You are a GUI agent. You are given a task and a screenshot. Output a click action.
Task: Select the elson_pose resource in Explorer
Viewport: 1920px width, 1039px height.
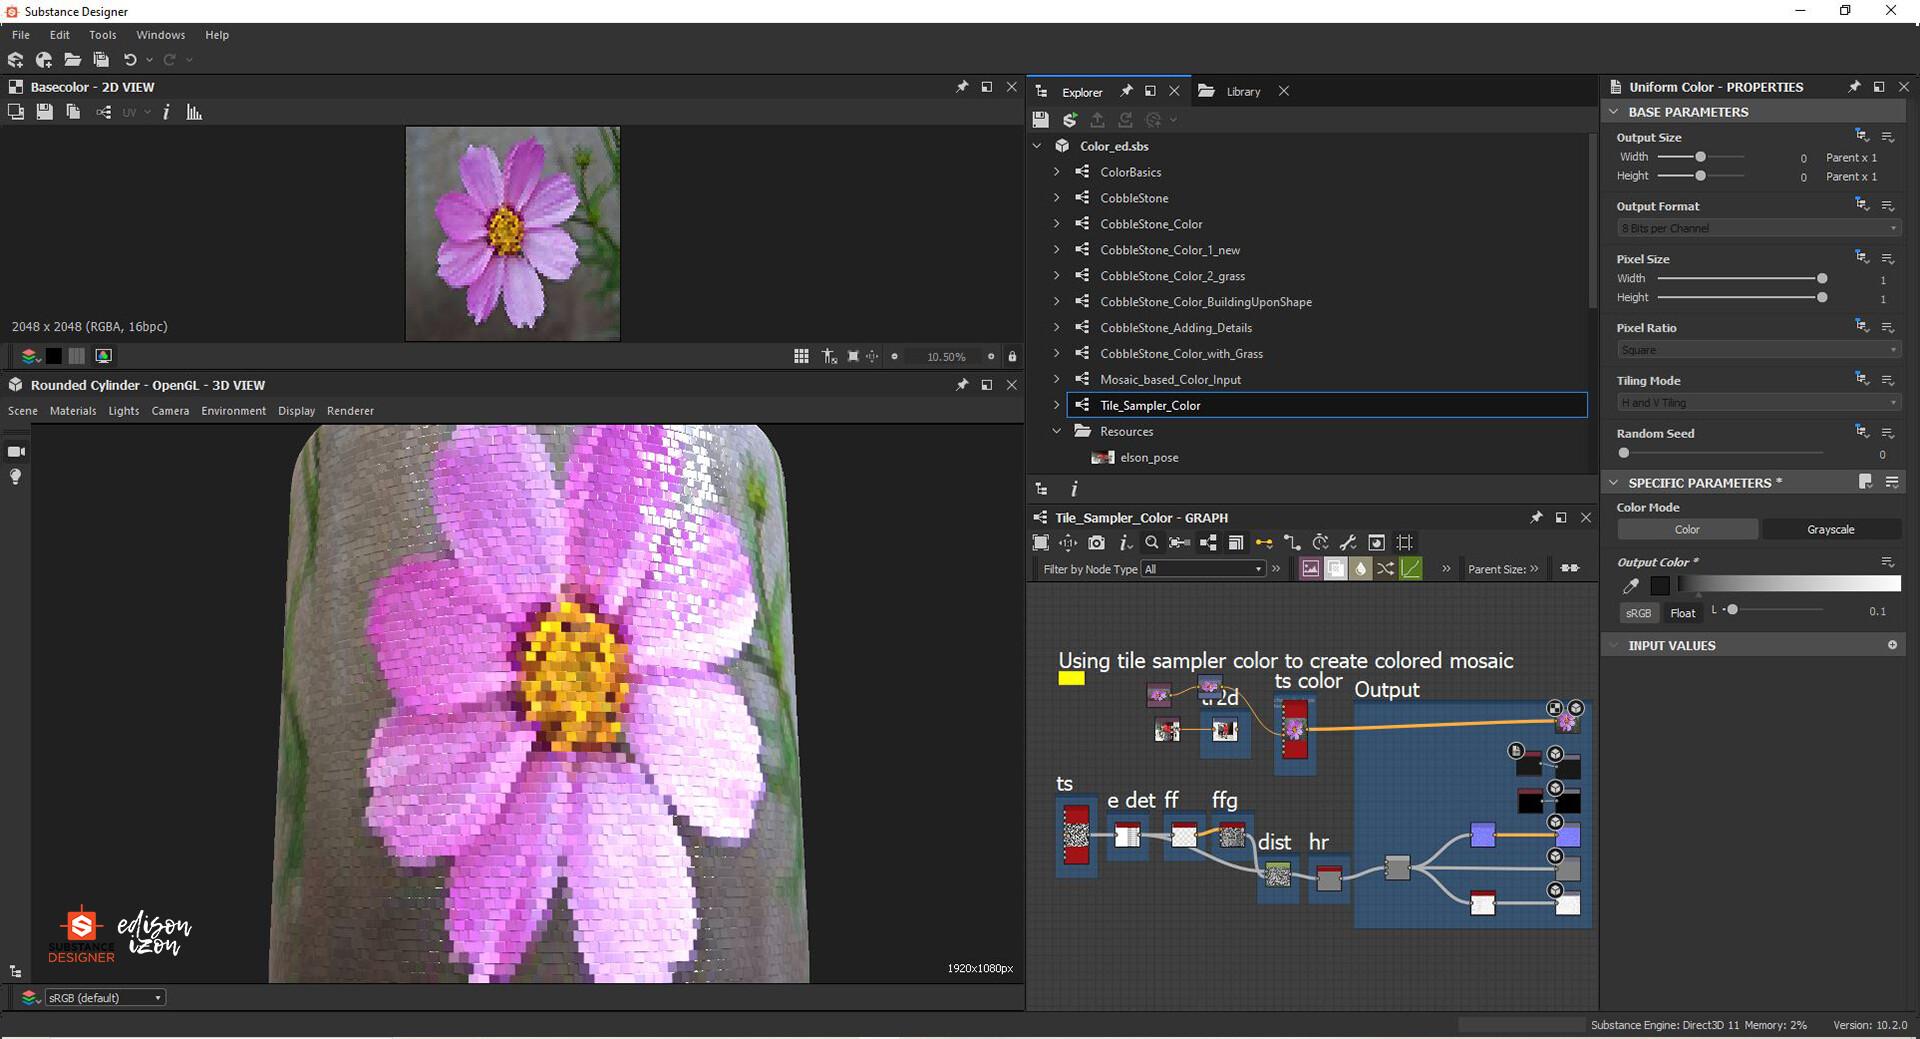coord(1149,457)
